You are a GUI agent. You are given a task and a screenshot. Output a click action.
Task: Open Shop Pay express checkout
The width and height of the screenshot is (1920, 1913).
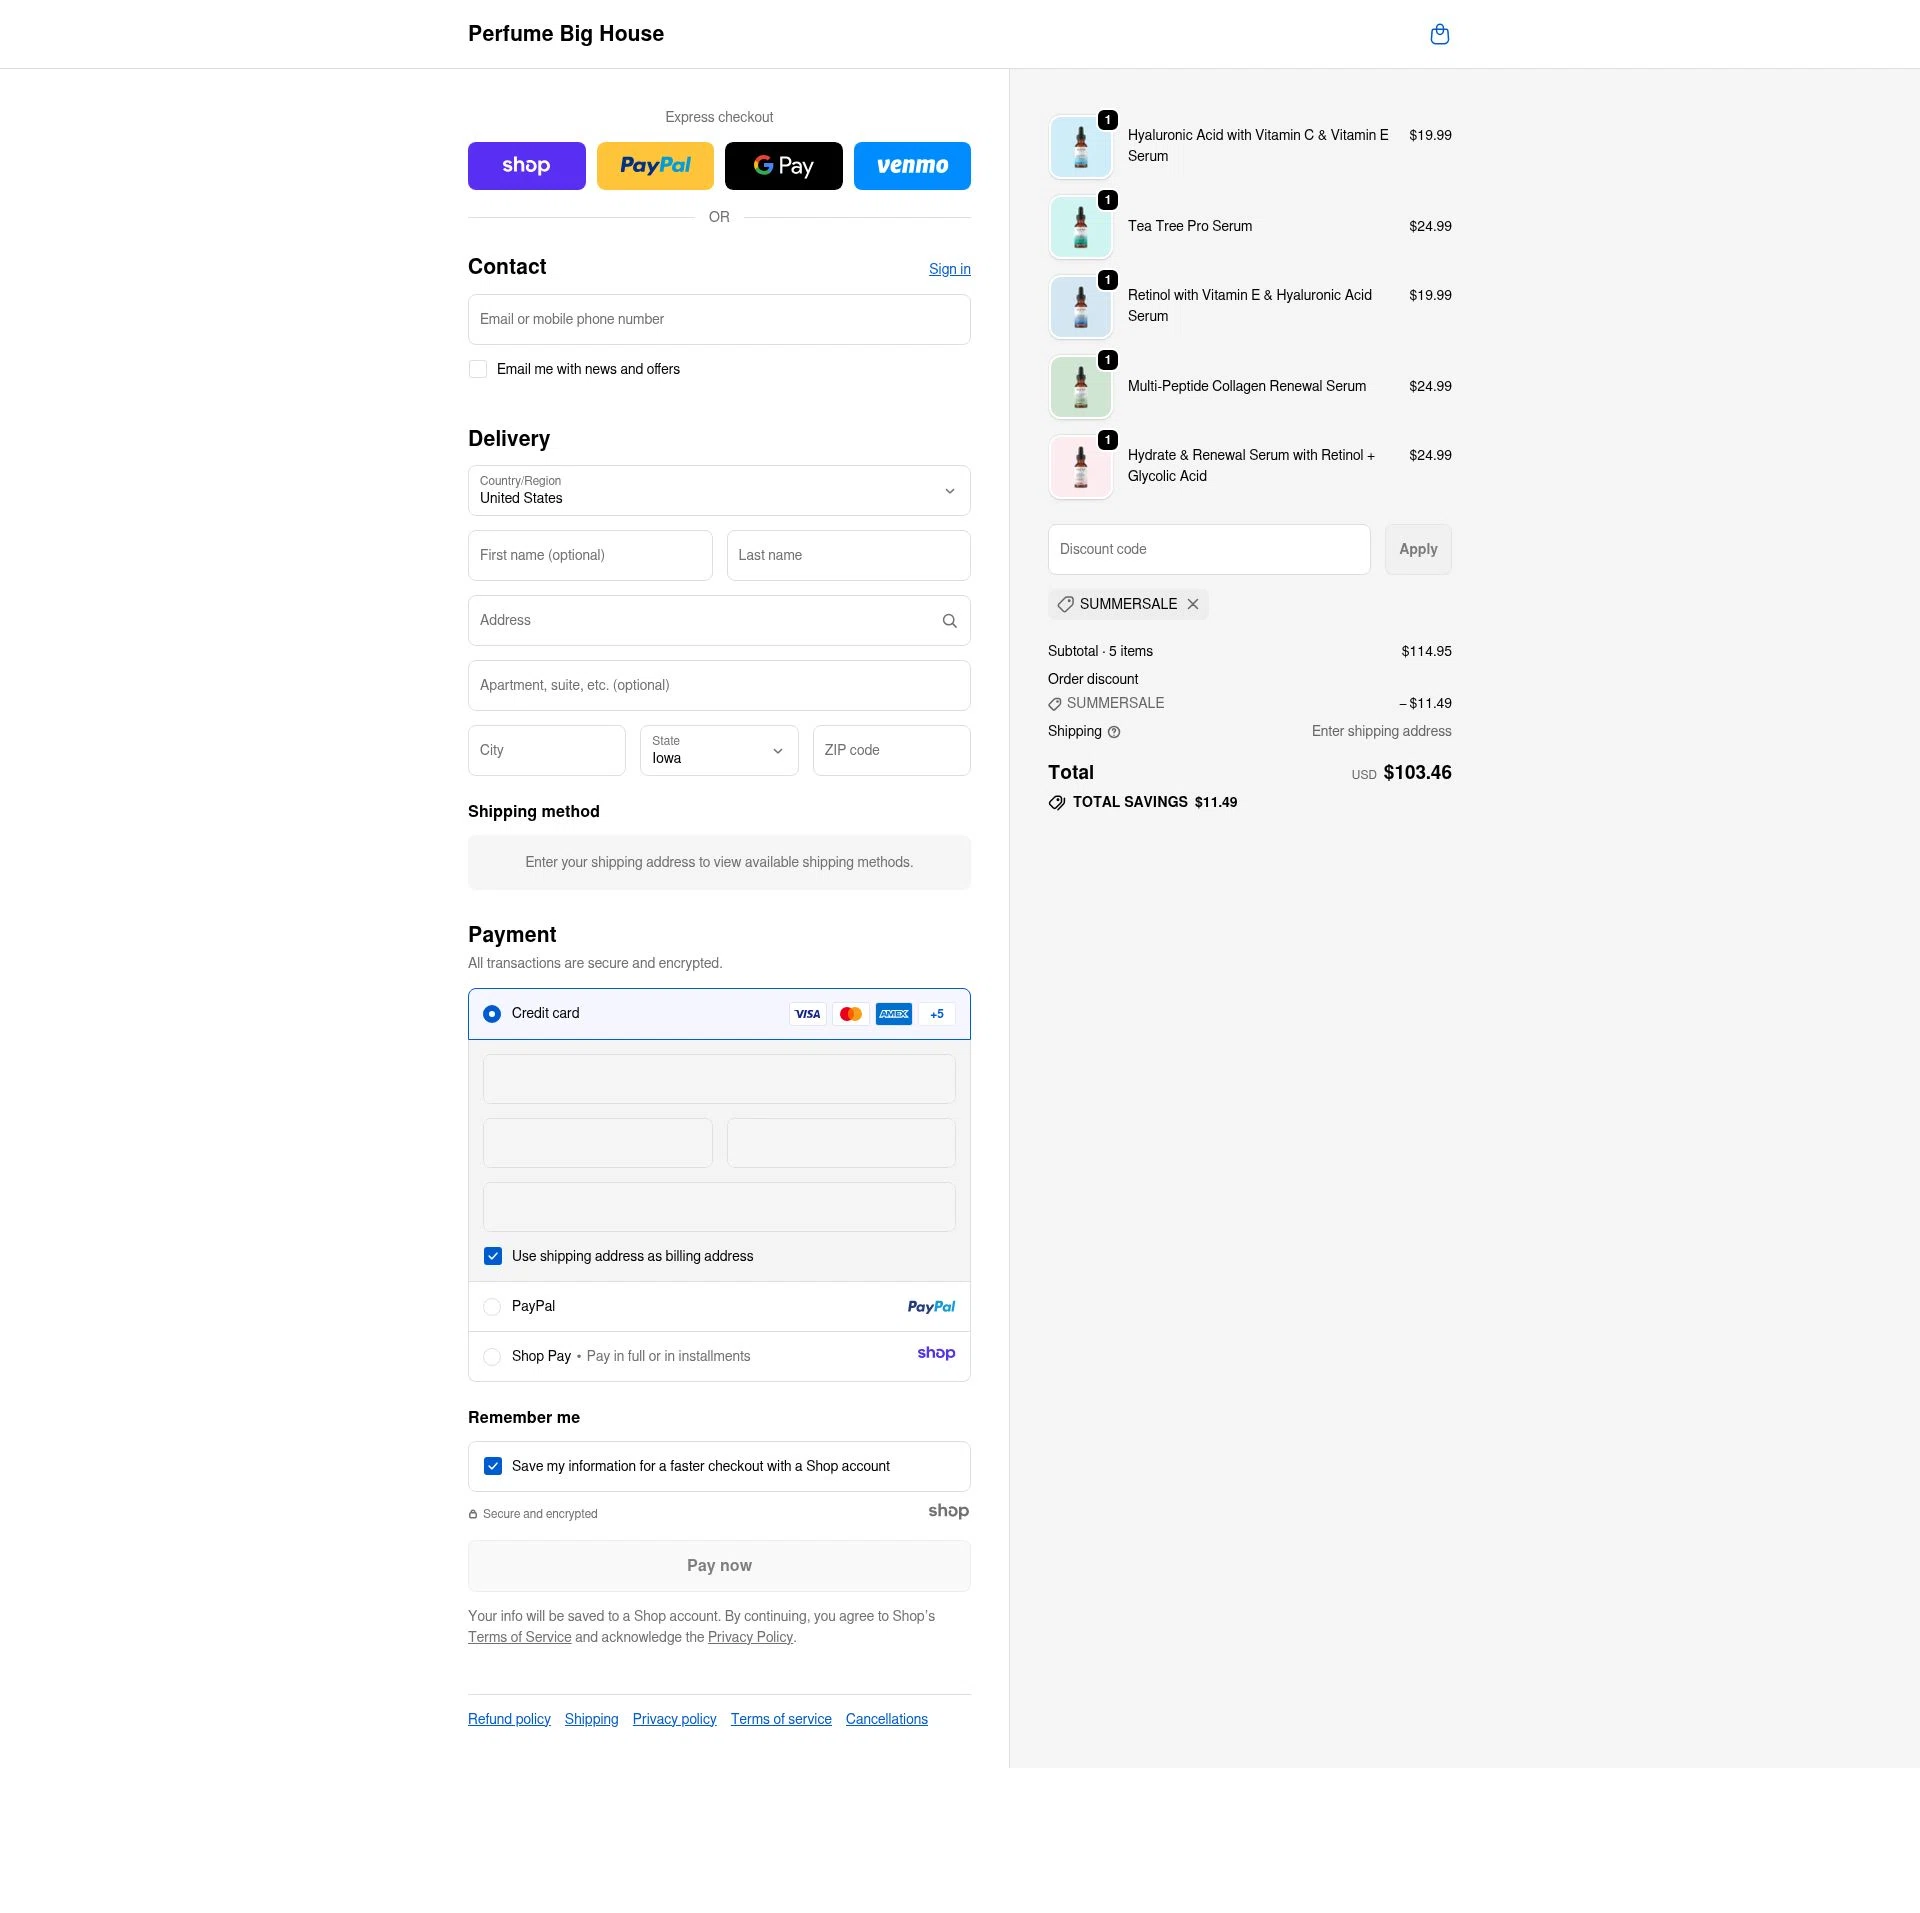(x=527, y=165)
